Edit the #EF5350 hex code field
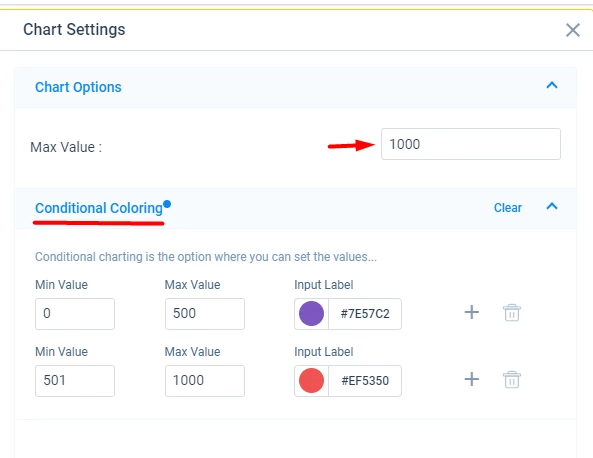 coord(365,380)
